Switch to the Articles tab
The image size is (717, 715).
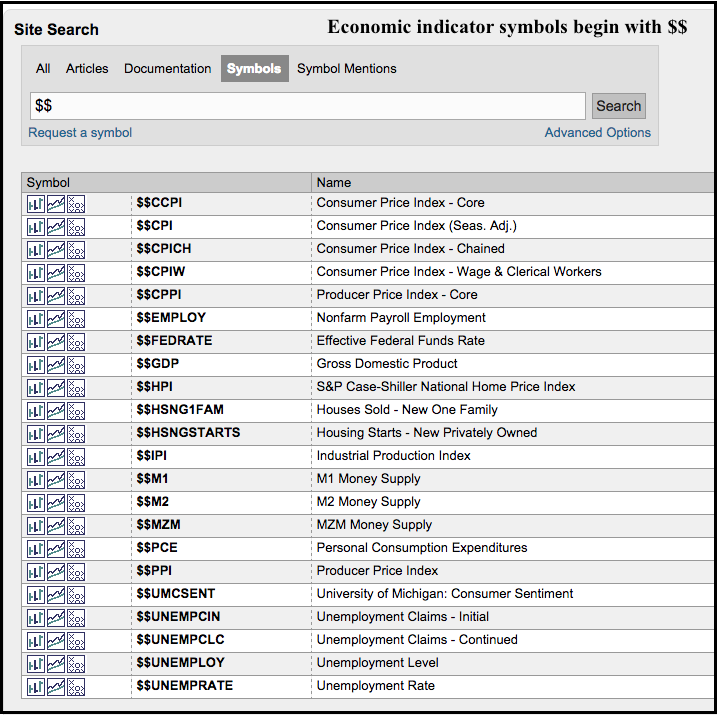87,69
